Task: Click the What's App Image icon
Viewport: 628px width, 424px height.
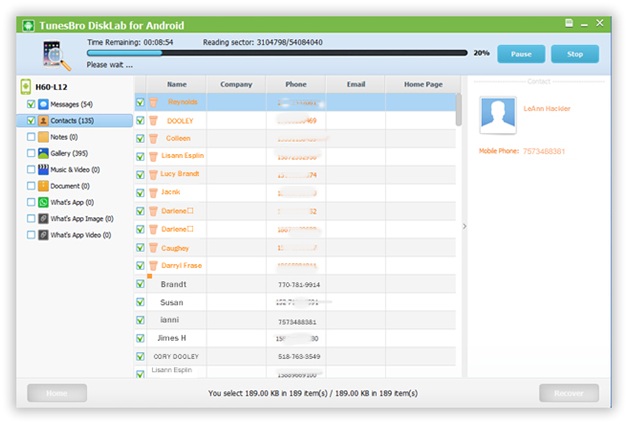Action: (x=44, y=218)
